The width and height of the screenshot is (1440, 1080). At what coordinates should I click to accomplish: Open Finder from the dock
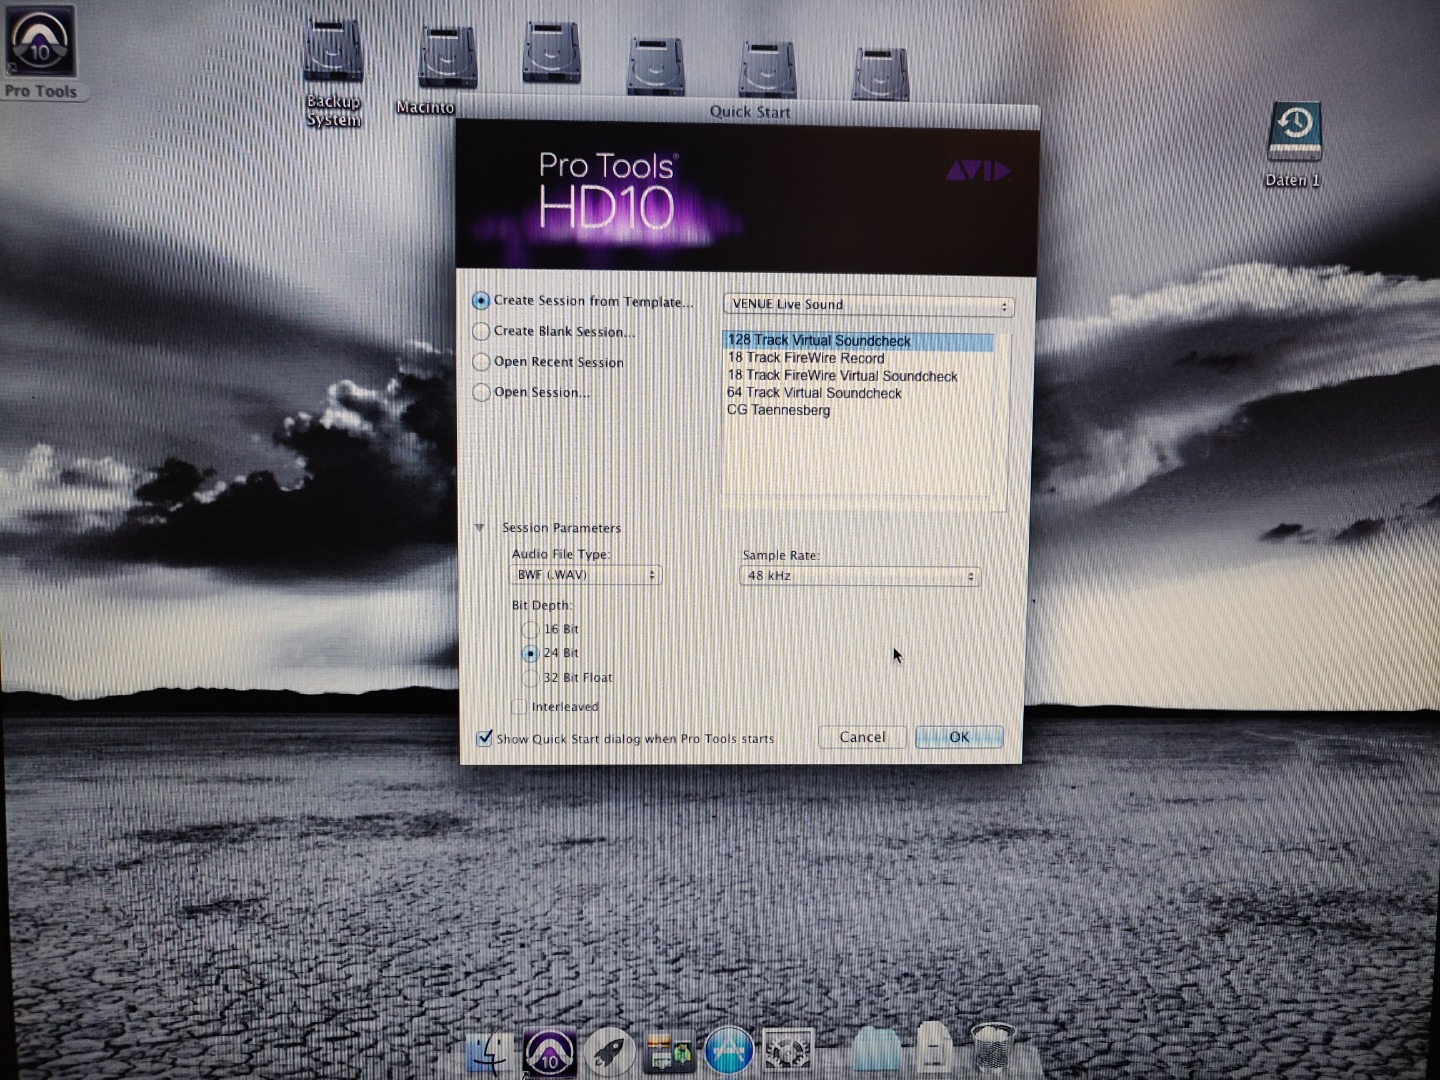[x=491, y=1056]
